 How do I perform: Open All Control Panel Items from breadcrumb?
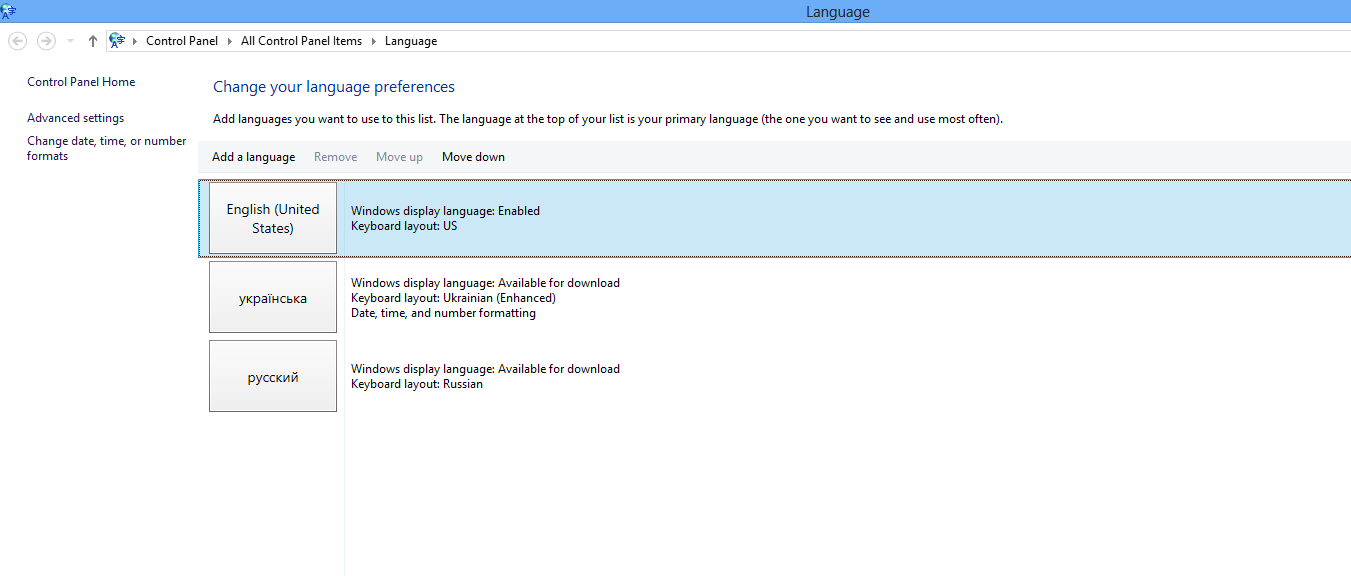point(301,40)
